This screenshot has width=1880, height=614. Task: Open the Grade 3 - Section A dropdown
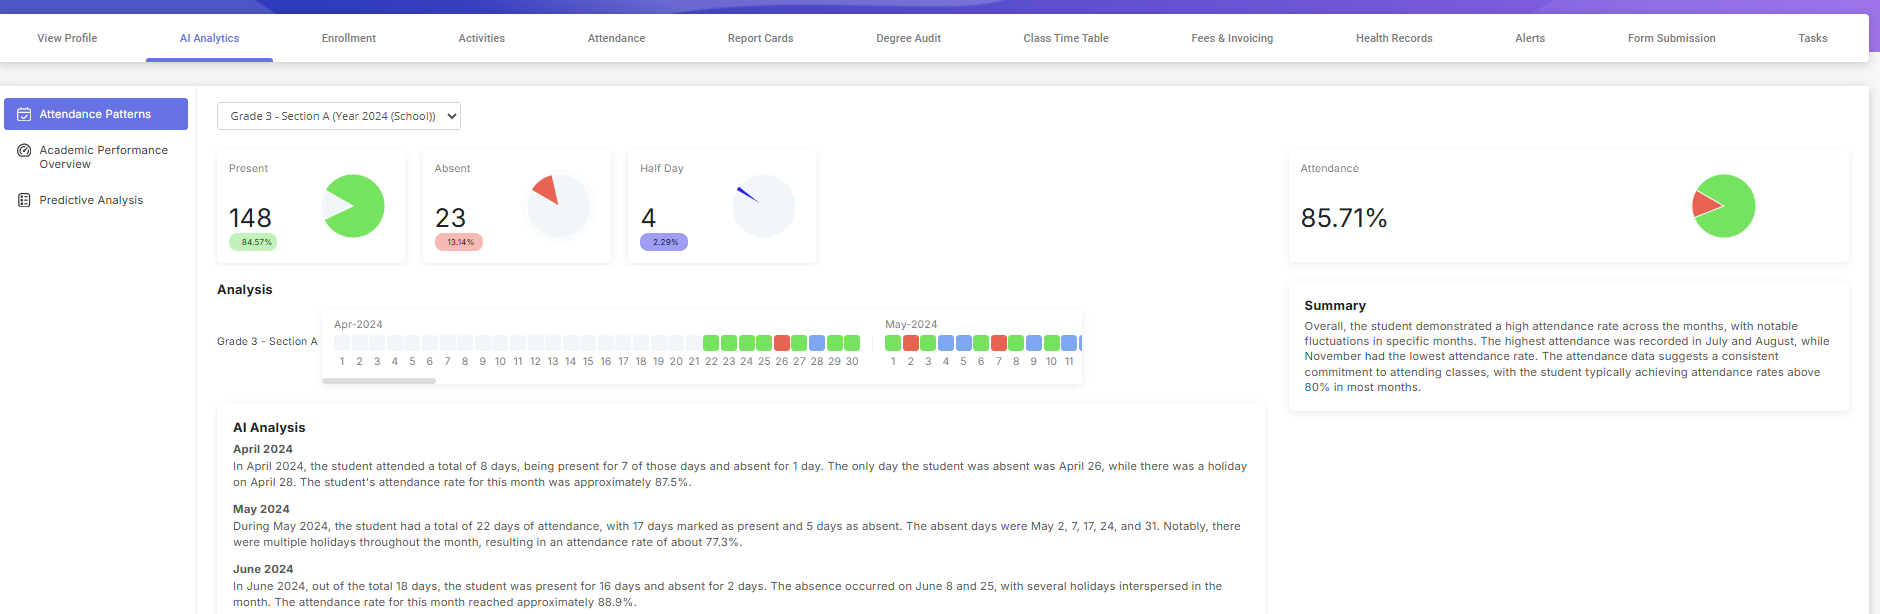click(x=338, y=116)
